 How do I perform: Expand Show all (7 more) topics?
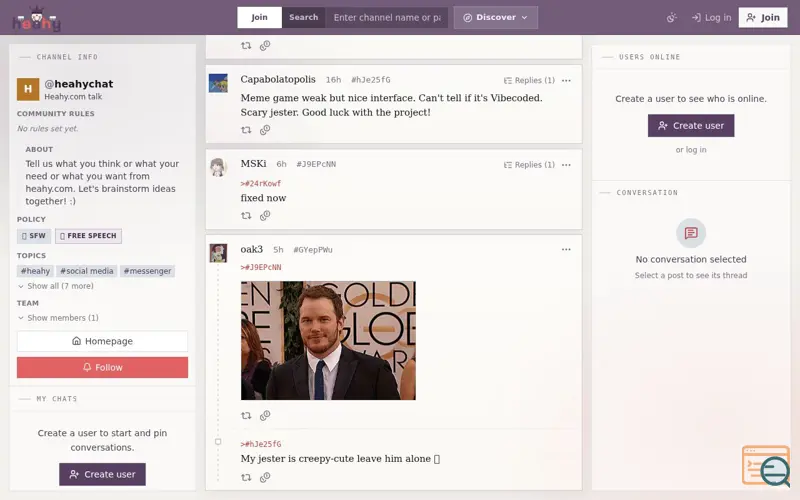pos(56,286)
